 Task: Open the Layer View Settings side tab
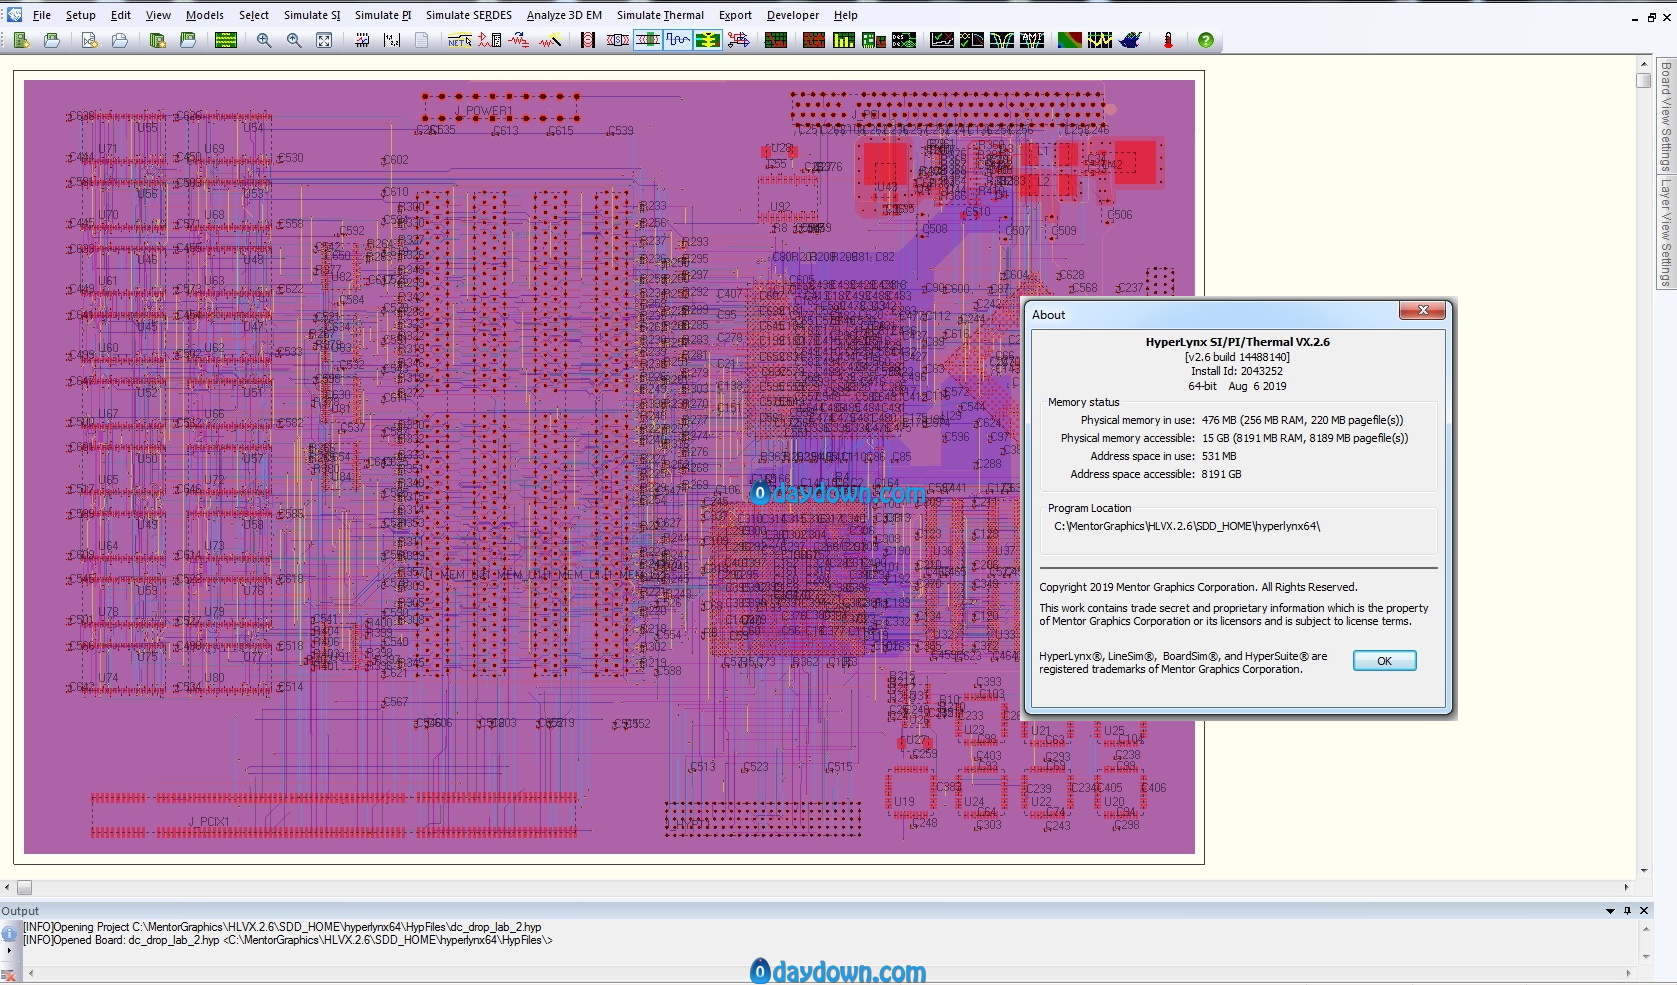tap(1666, 232)
